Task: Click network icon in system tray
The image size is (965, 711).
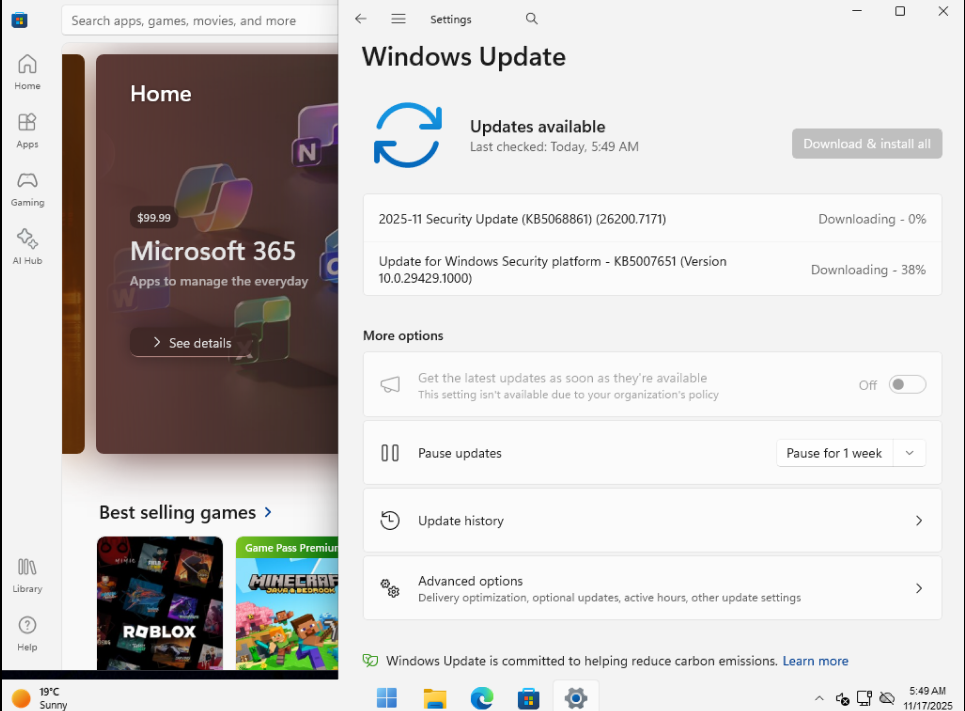Action: click(865, 698)
